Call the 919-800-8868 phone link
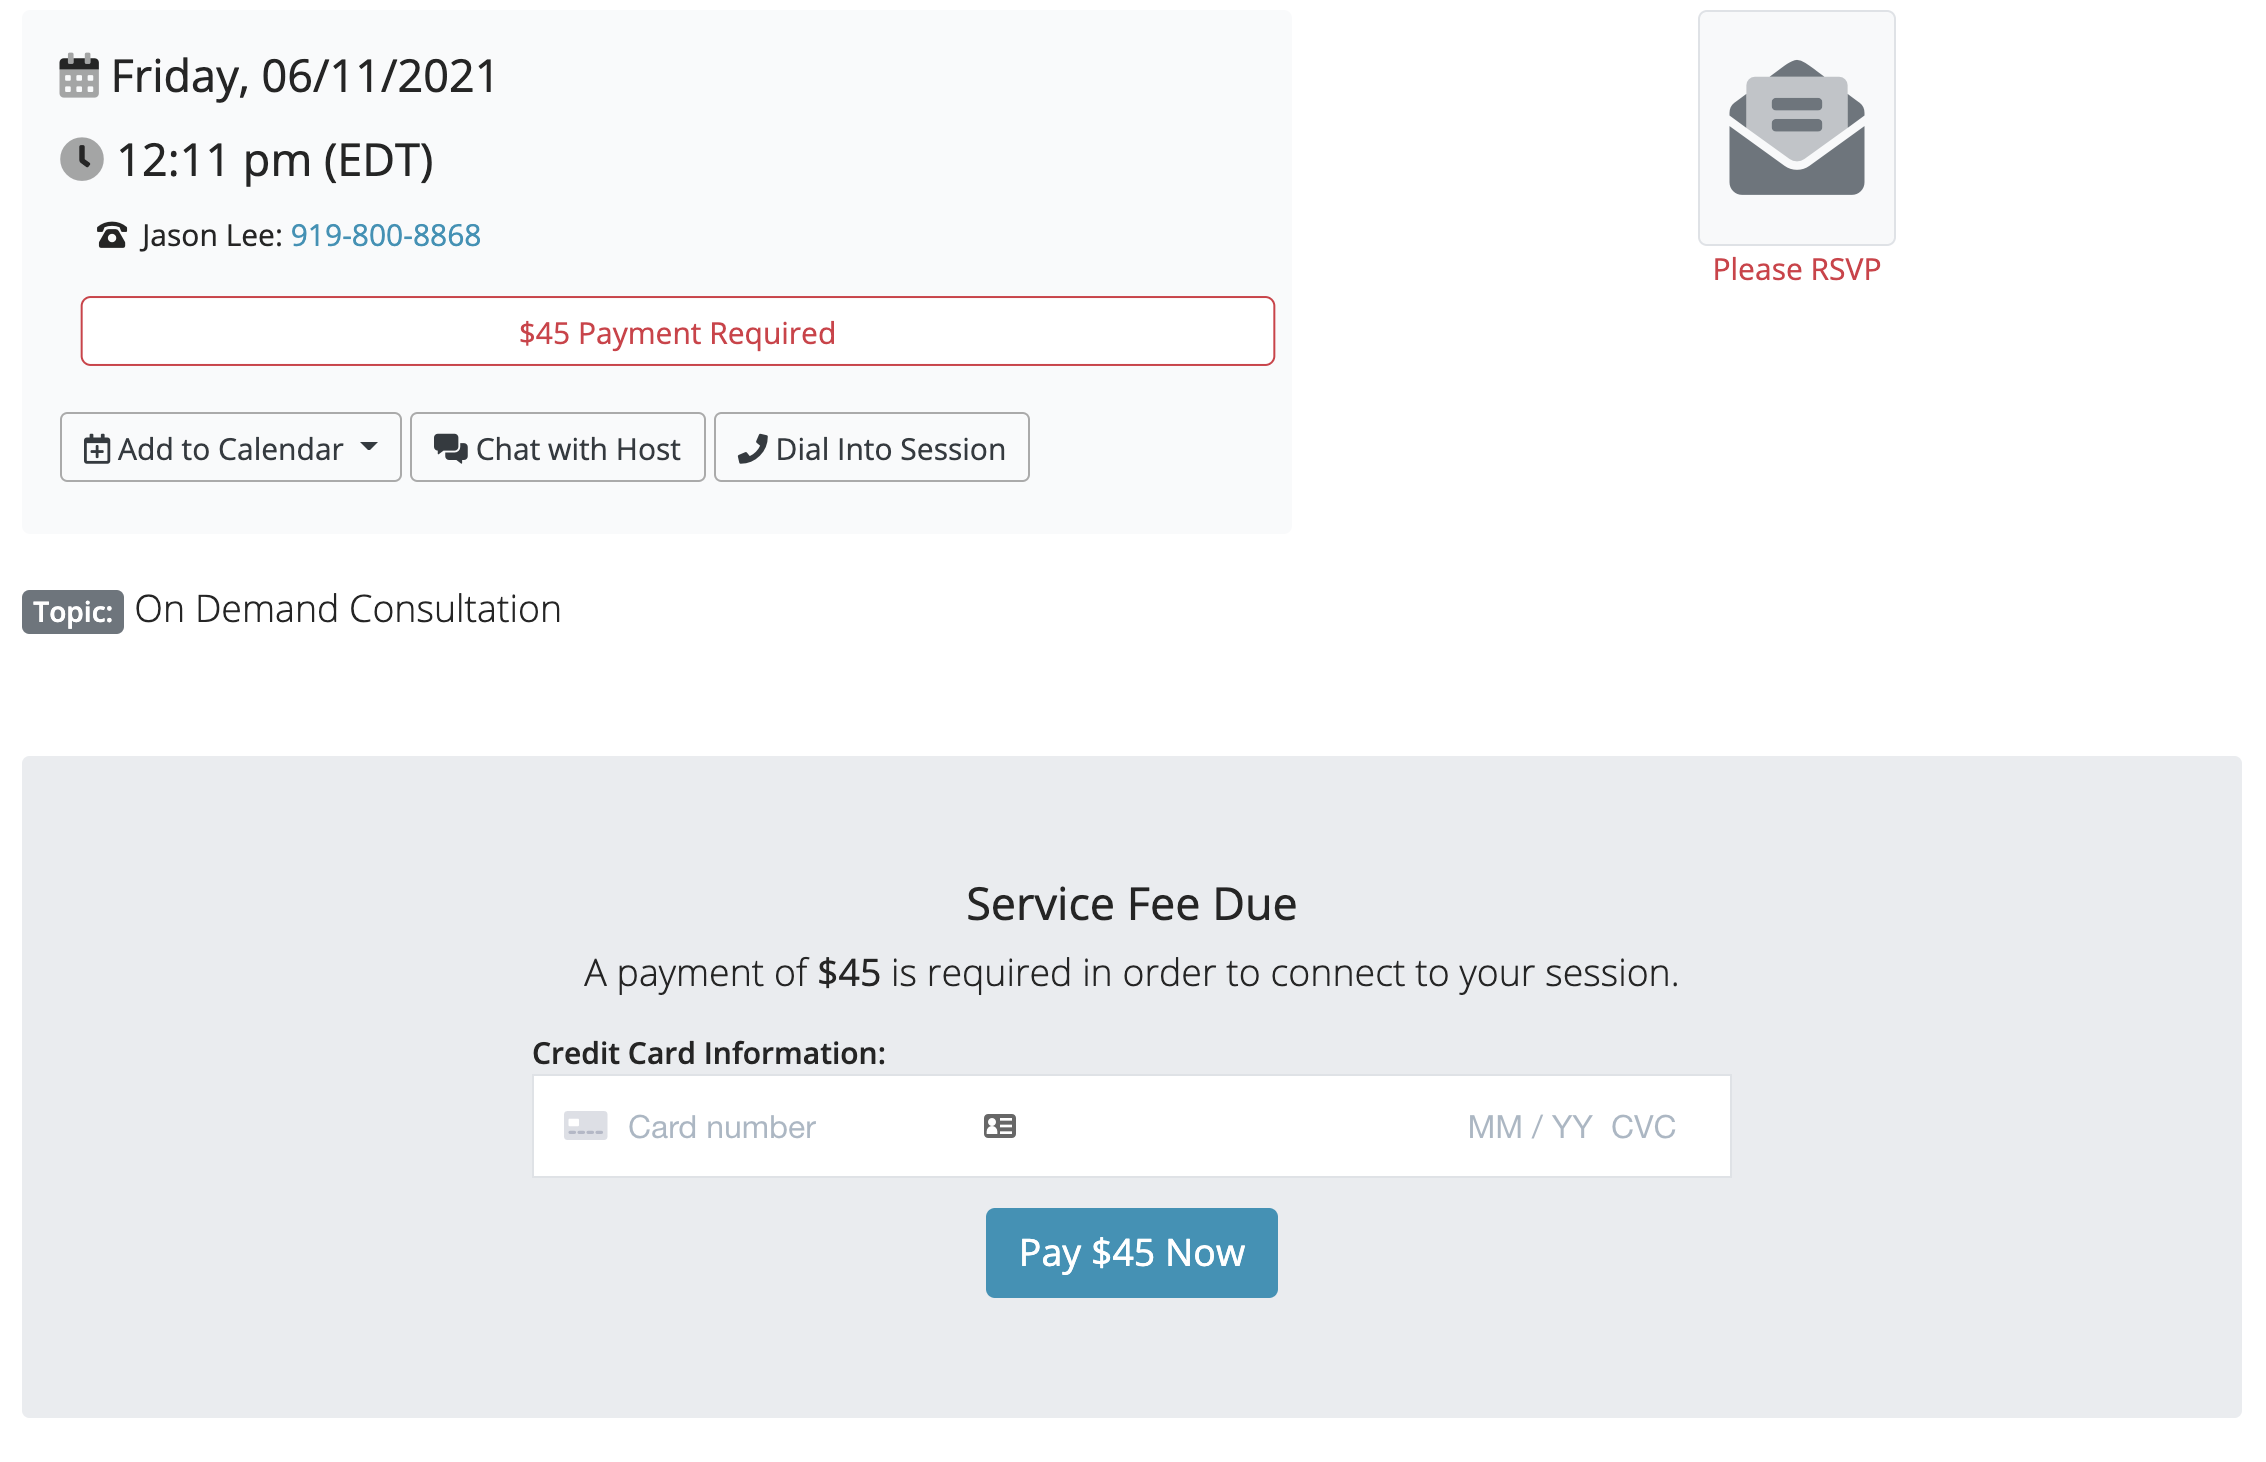 [385, 235]
